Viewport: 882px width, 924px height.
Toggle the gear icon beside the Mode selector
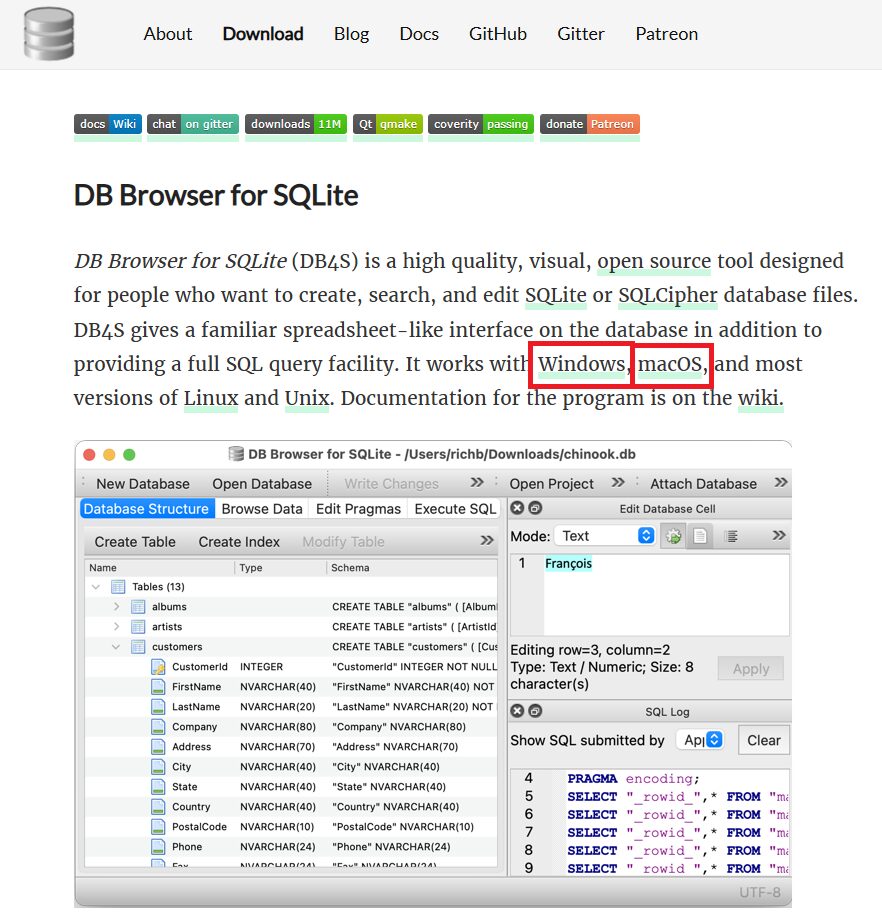click(673, 536)
